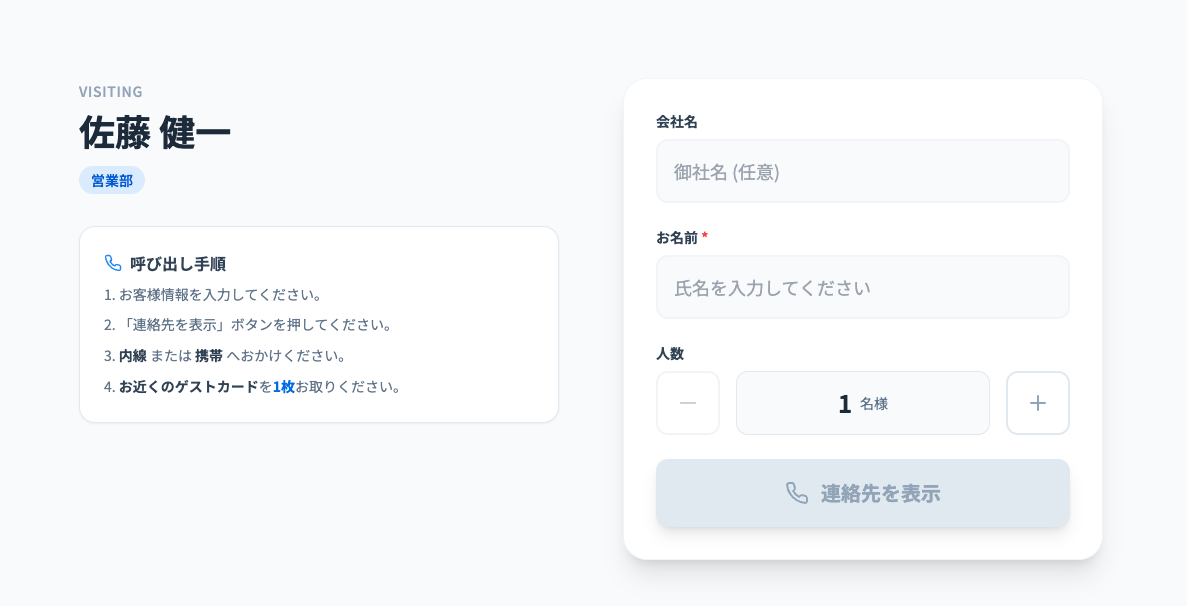The image size is (1187, 606).
Task: Click the 会社名 field label
Action: click(x=677, y=121)
